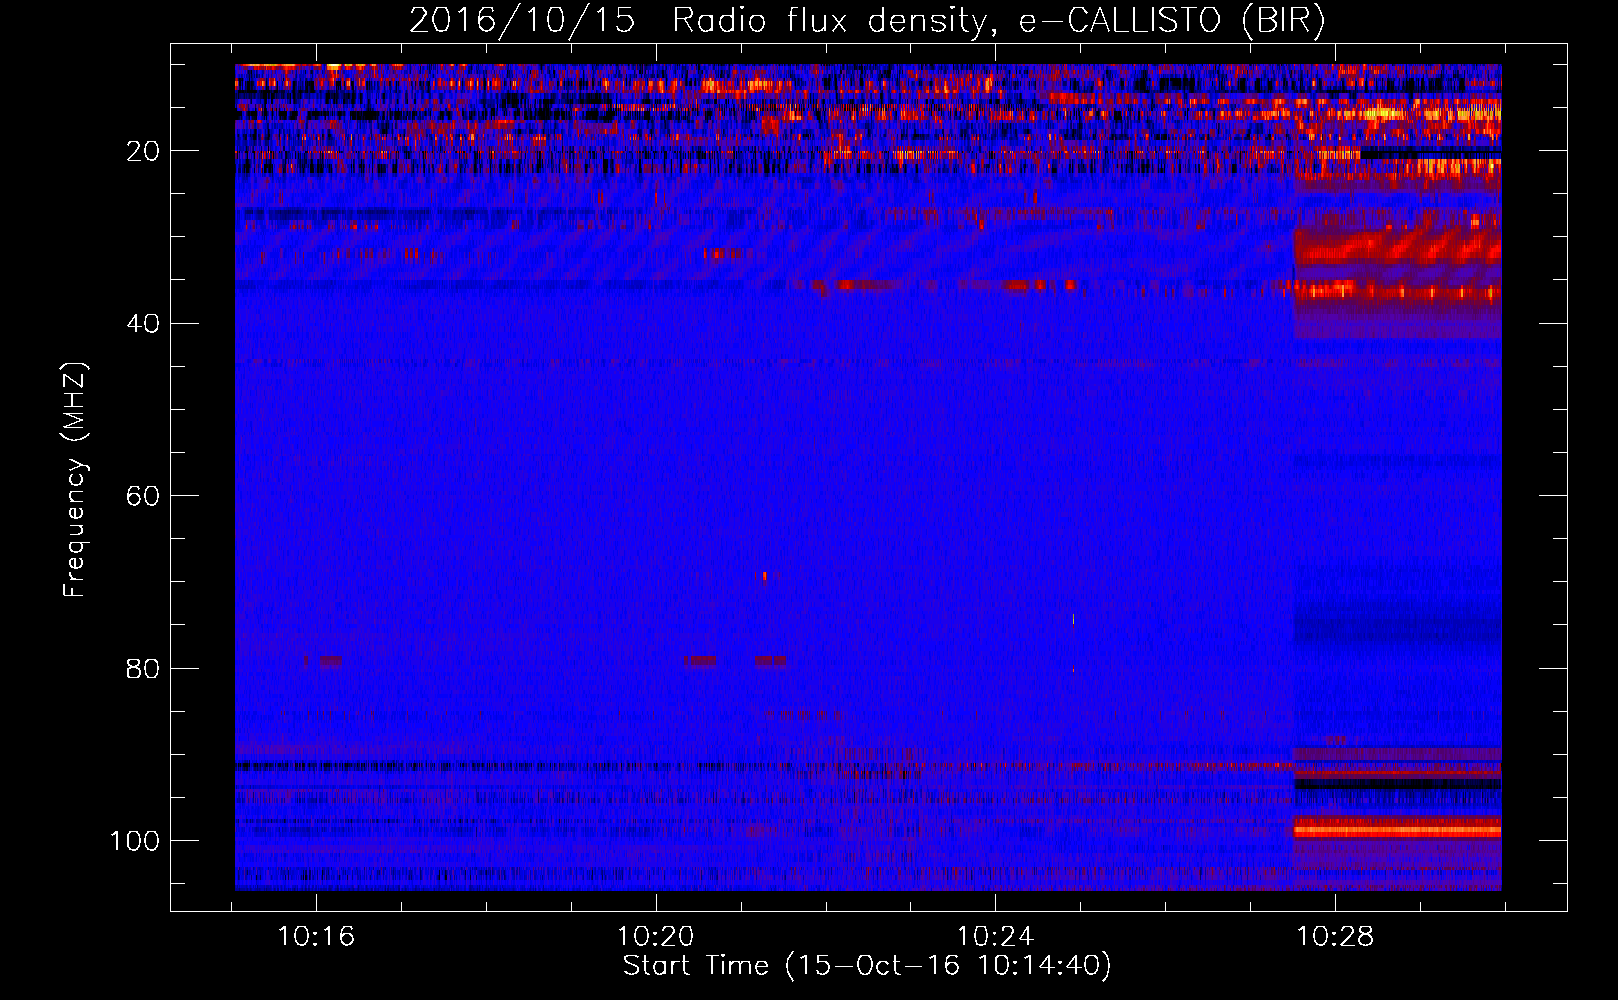Click the 10:28 time tick label
1618x1000 pixels.
click(x=1335, y=937)
